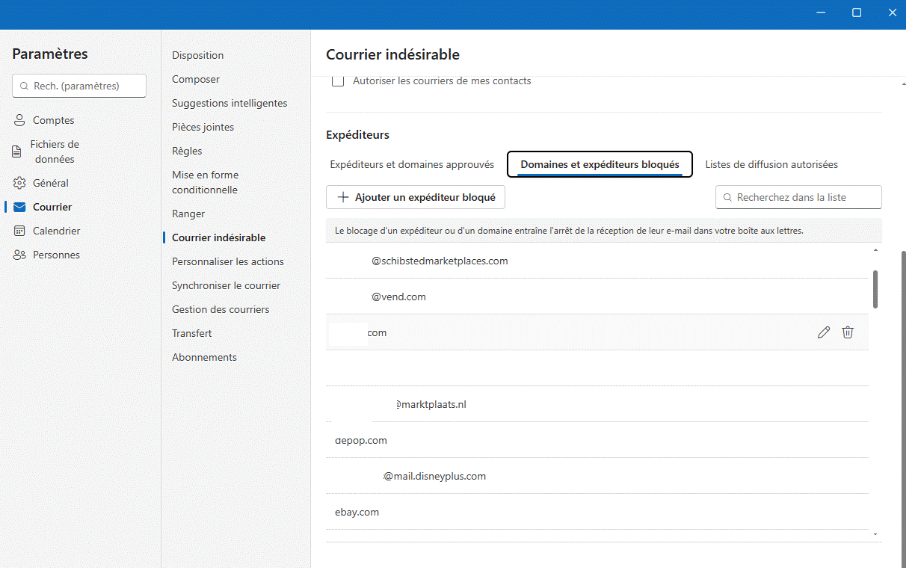Open Comptes via its person icon
This screenshot has width=907, height=568.
[19, 120]
